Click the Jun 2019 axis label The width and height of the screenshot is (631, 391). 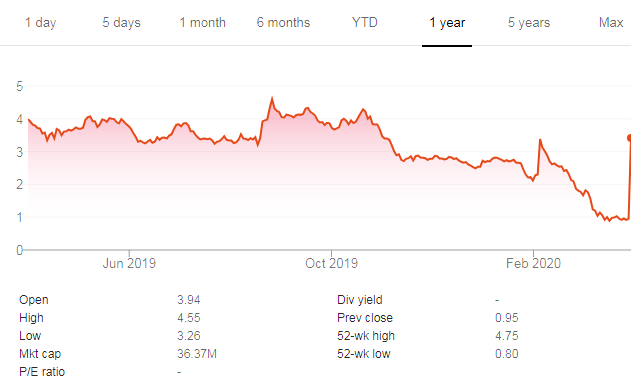(129, 263)
